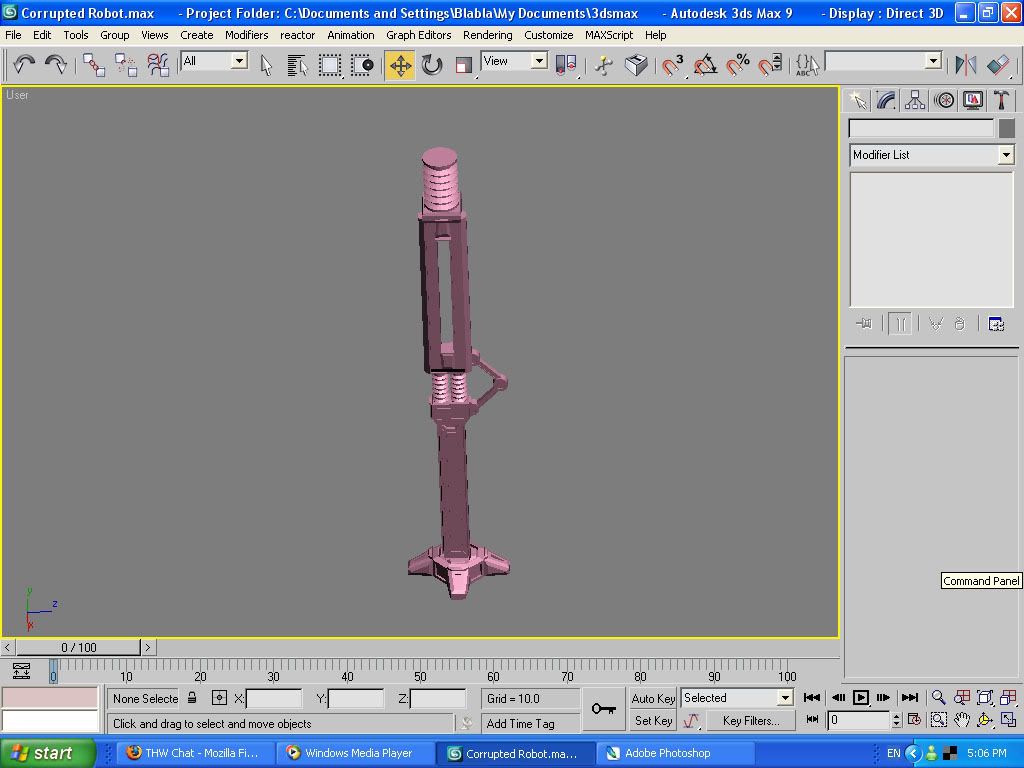Pick the Rectangular Selection Region tool

coord(330,65)
